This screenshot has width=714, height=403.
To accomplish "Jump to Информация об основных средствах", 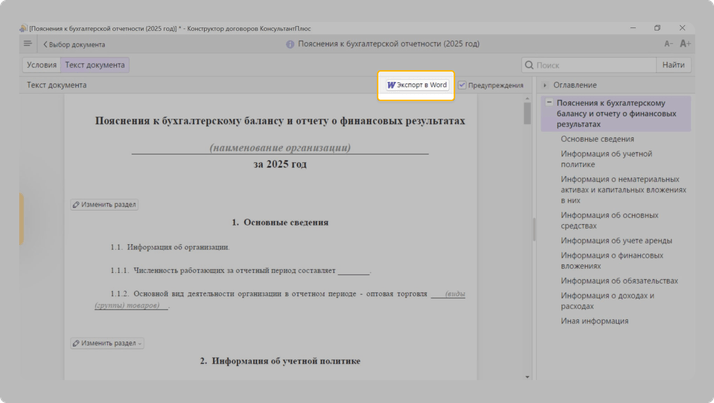I will click(x=609, y=220).
